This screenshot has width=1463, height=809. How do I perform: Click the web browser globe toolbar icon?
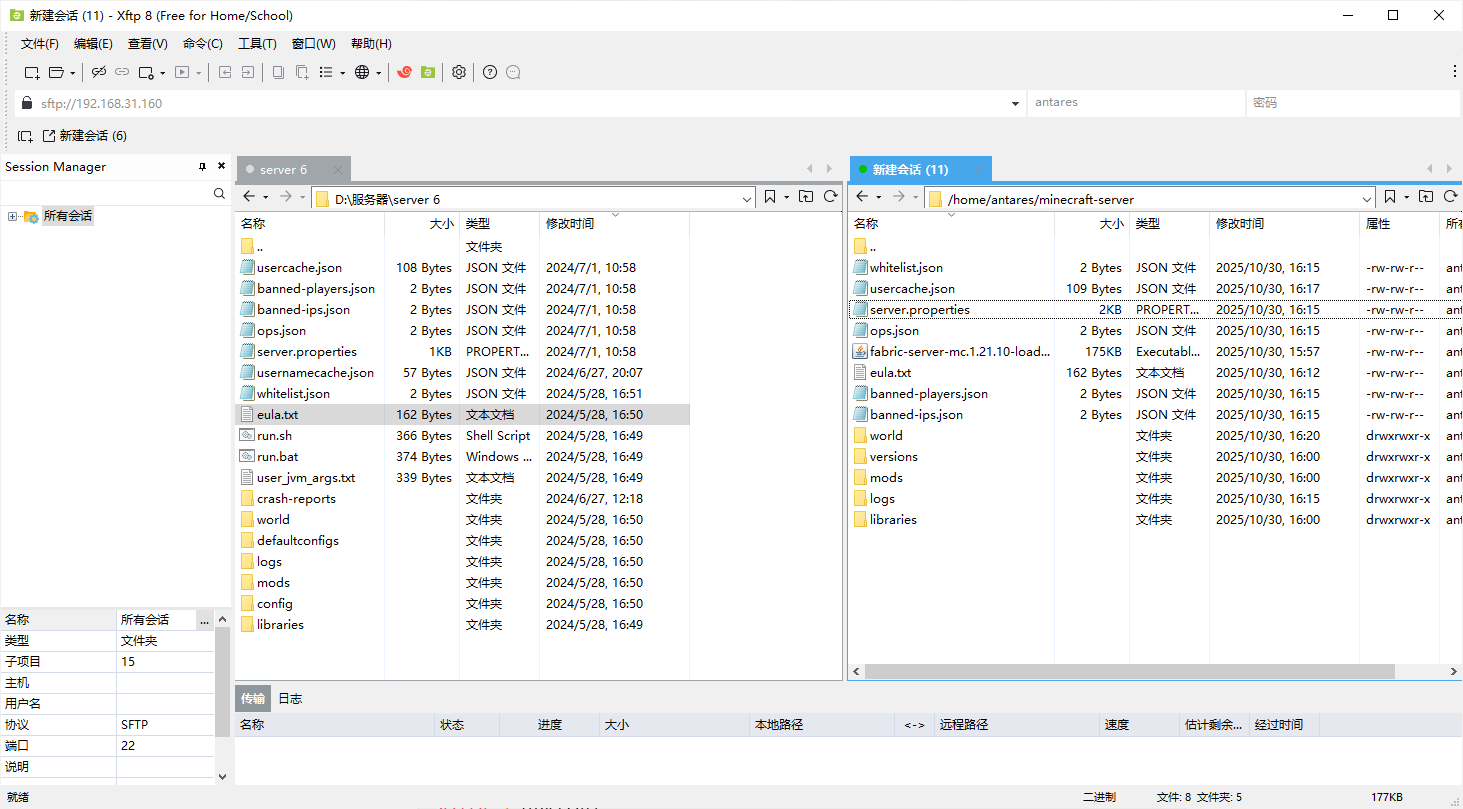(x=363, y=72)
